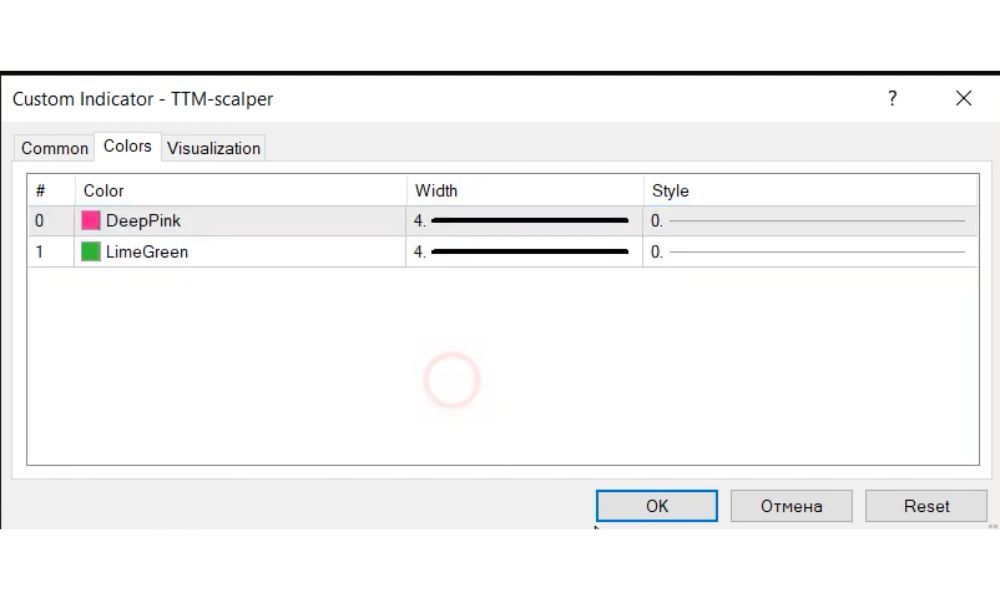The width and height of the screenshot is (1000, 600).
Task: Open width dropdown for LimeGreen row
Action: (523, 252)
